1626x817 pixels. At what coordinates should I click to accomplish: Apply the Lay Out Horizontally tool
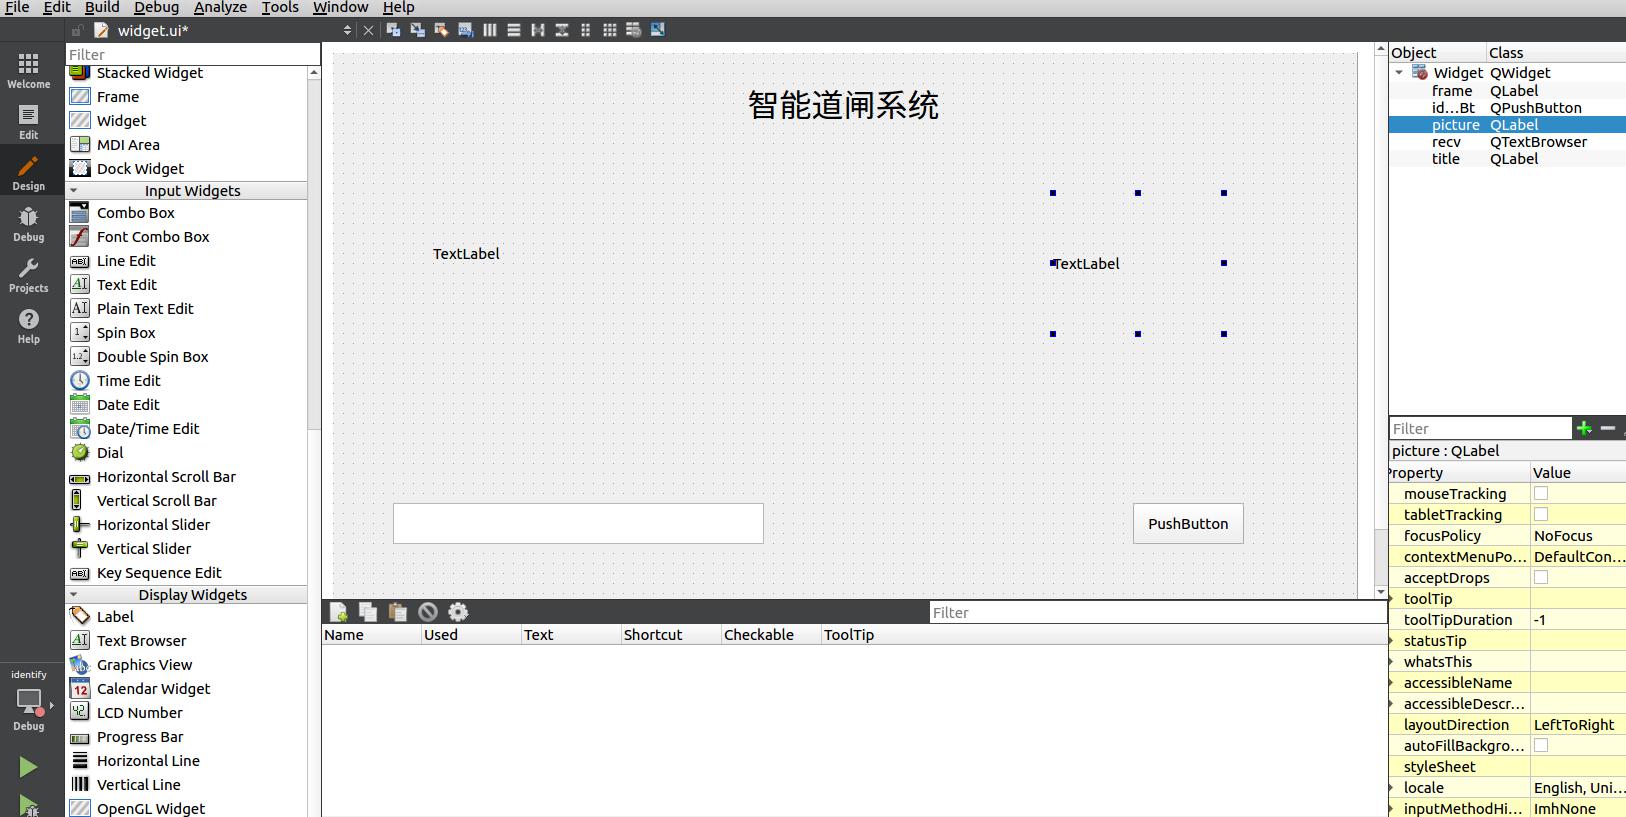pos(490,30)
